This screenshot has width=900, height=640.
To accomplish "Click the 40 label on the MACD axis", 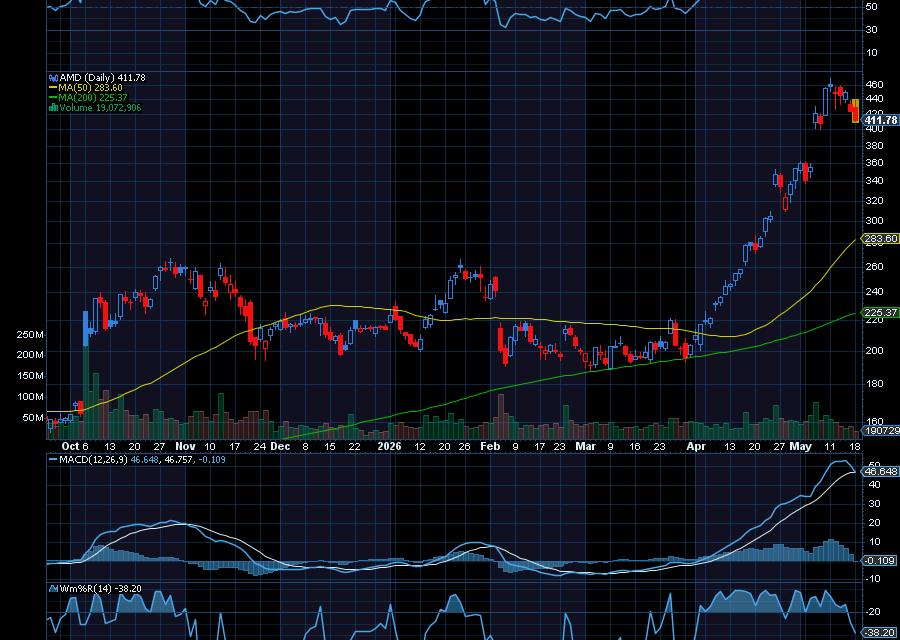I will click(x=874, y=484).
